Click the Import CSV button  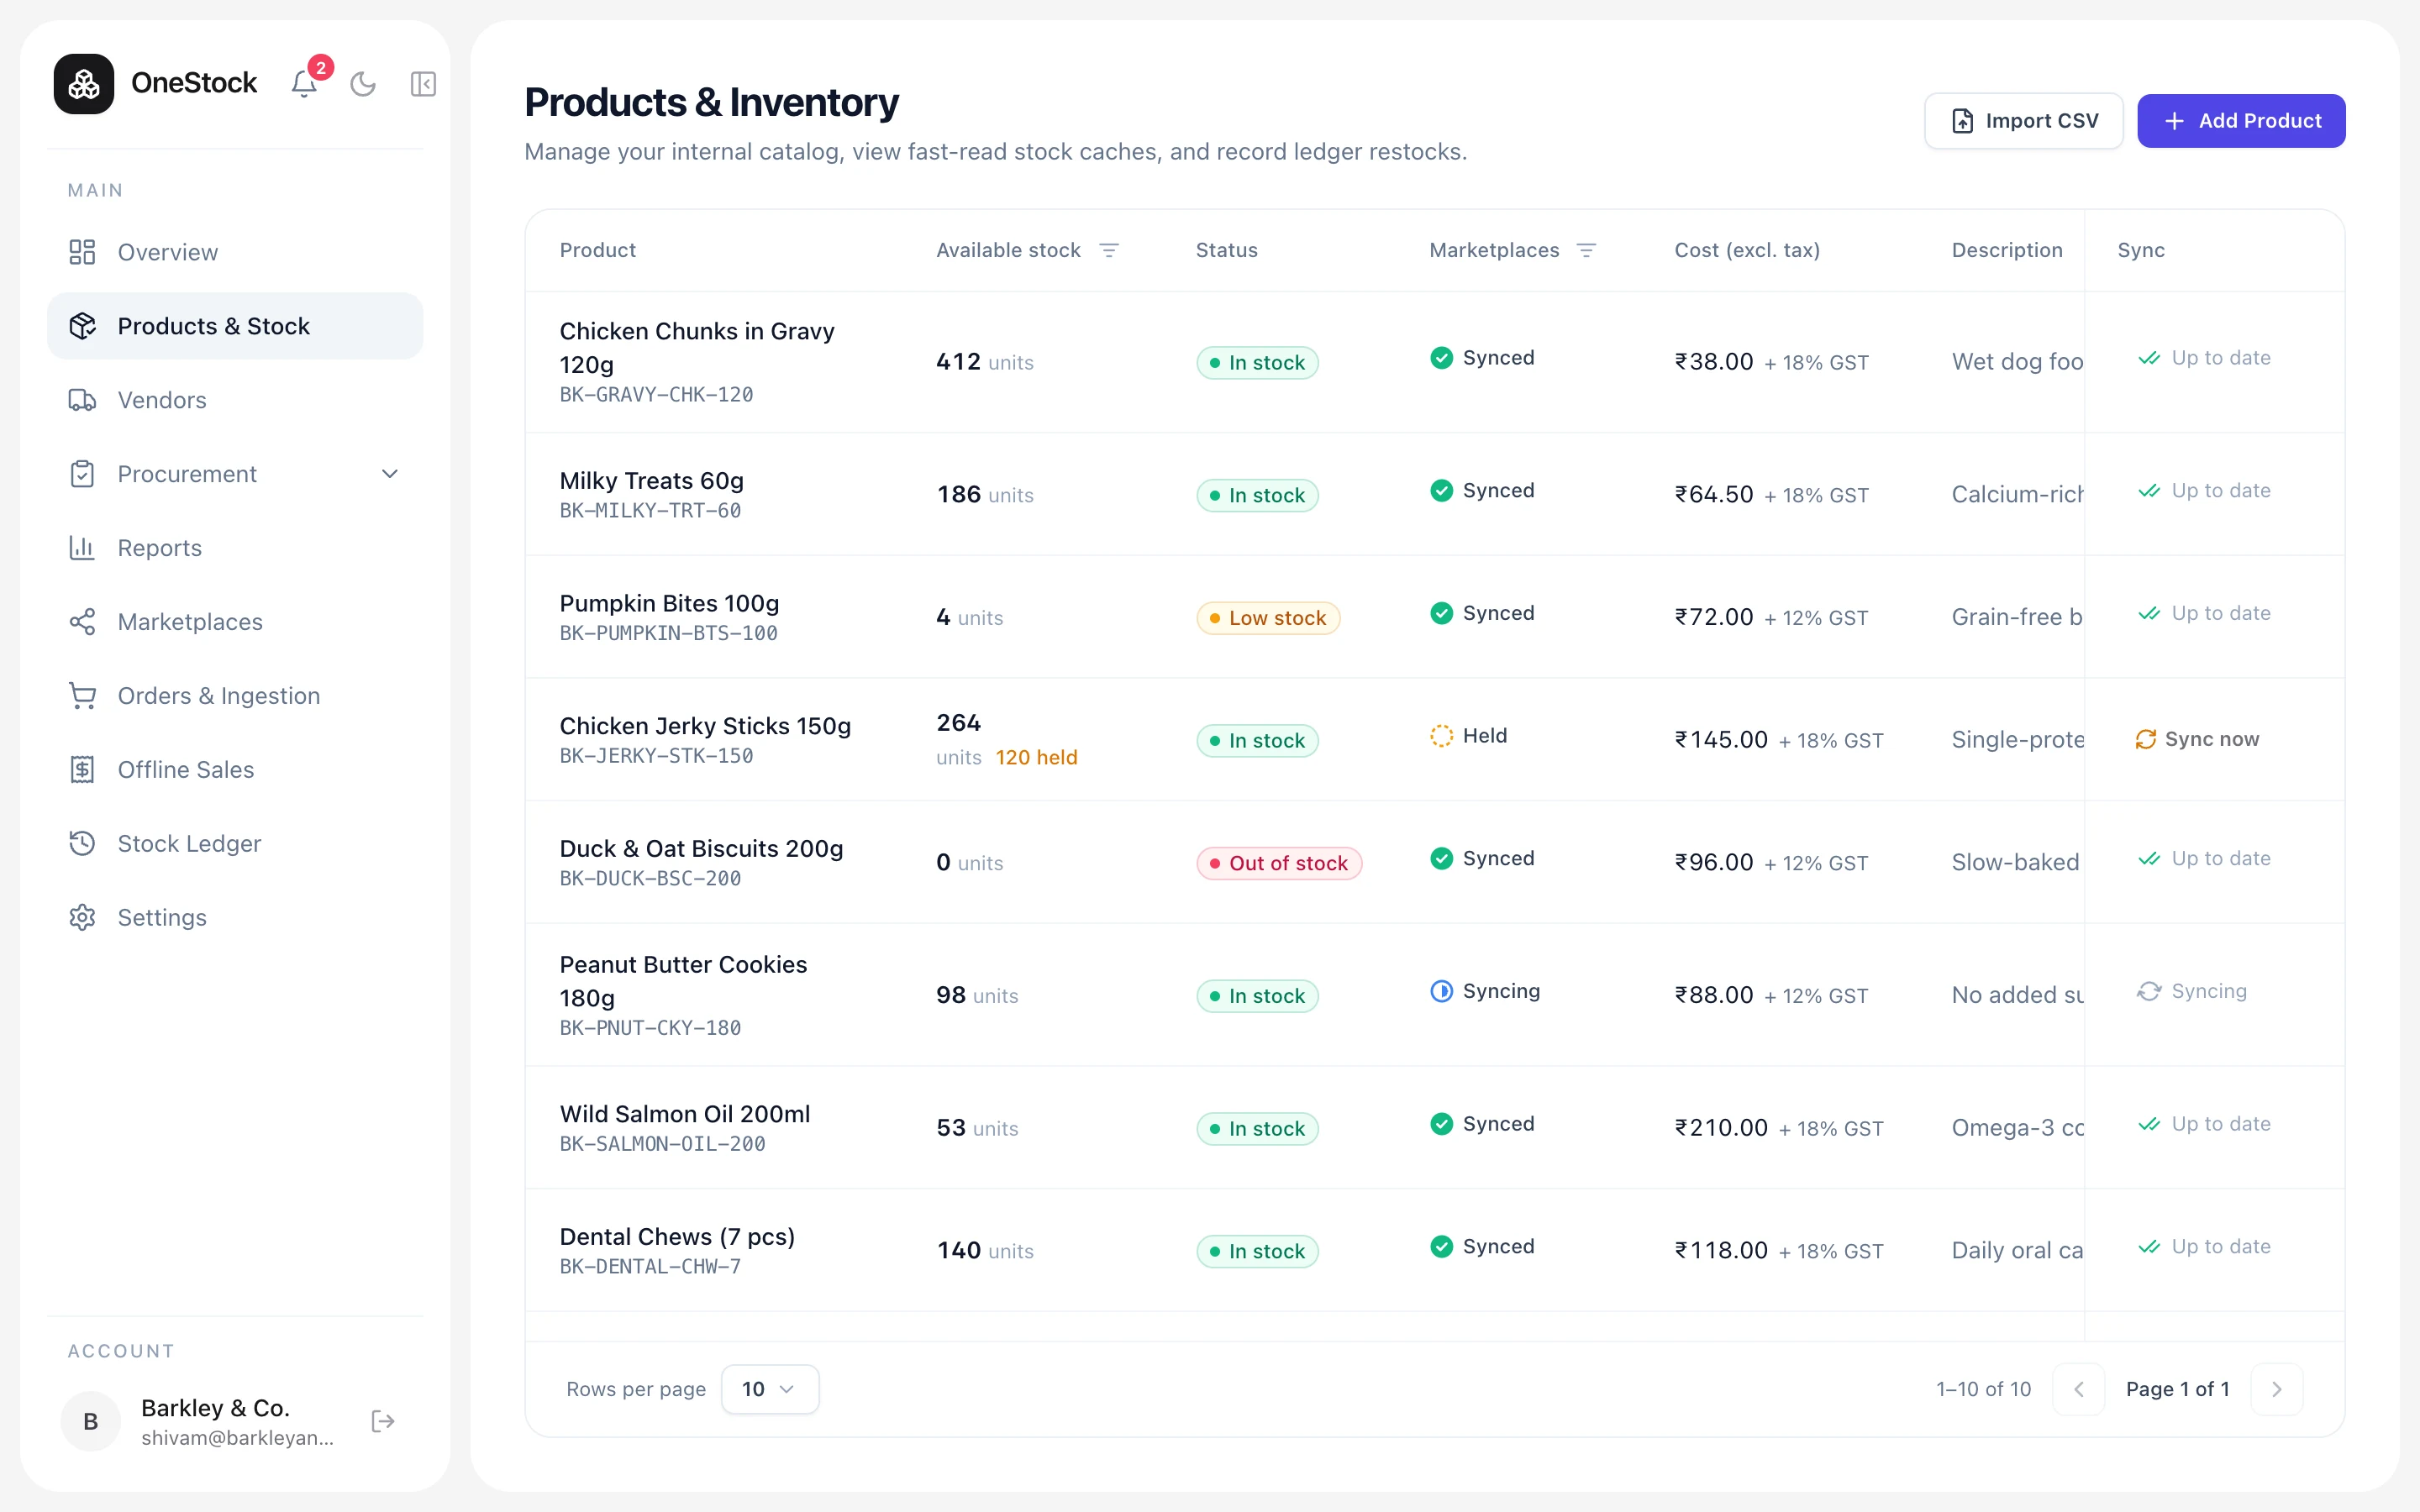[2024, 121]
